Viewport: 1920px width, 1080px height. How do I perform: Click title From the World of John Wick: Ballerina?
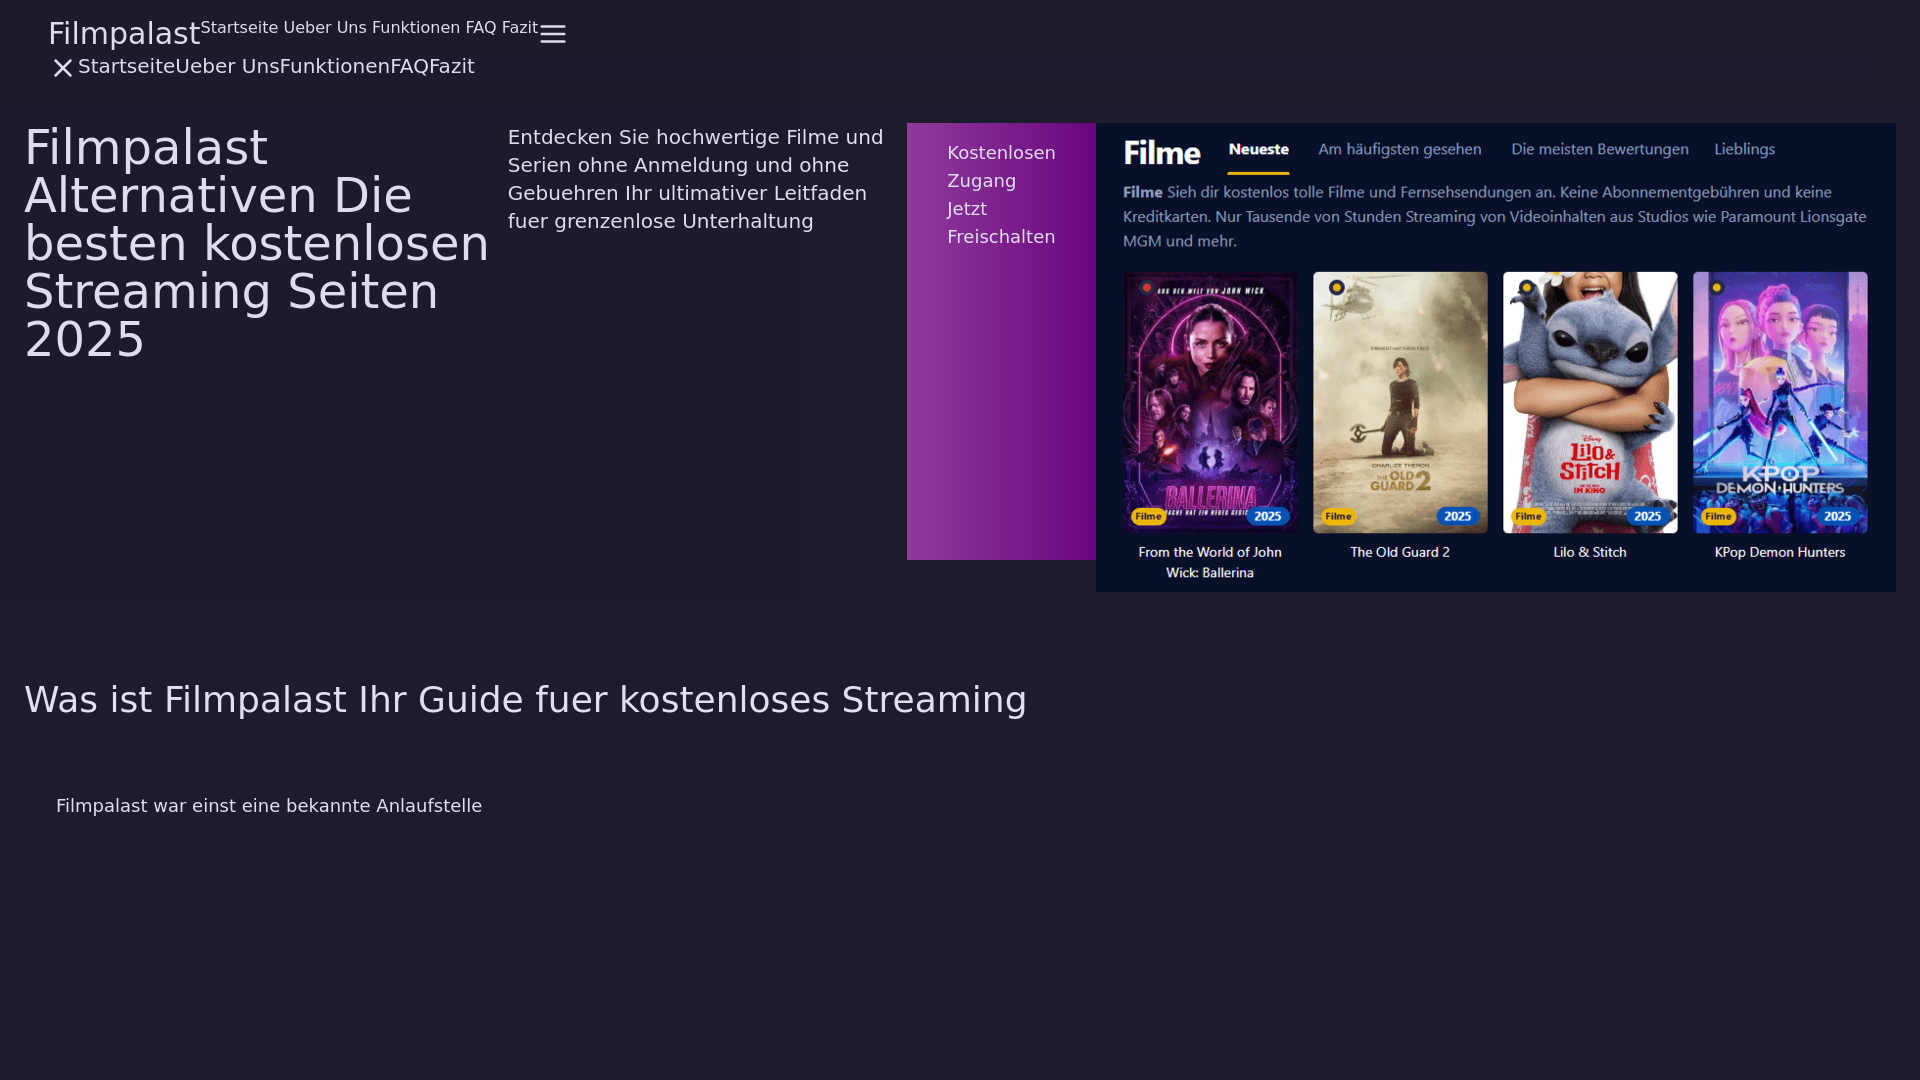pos(1210,562)
